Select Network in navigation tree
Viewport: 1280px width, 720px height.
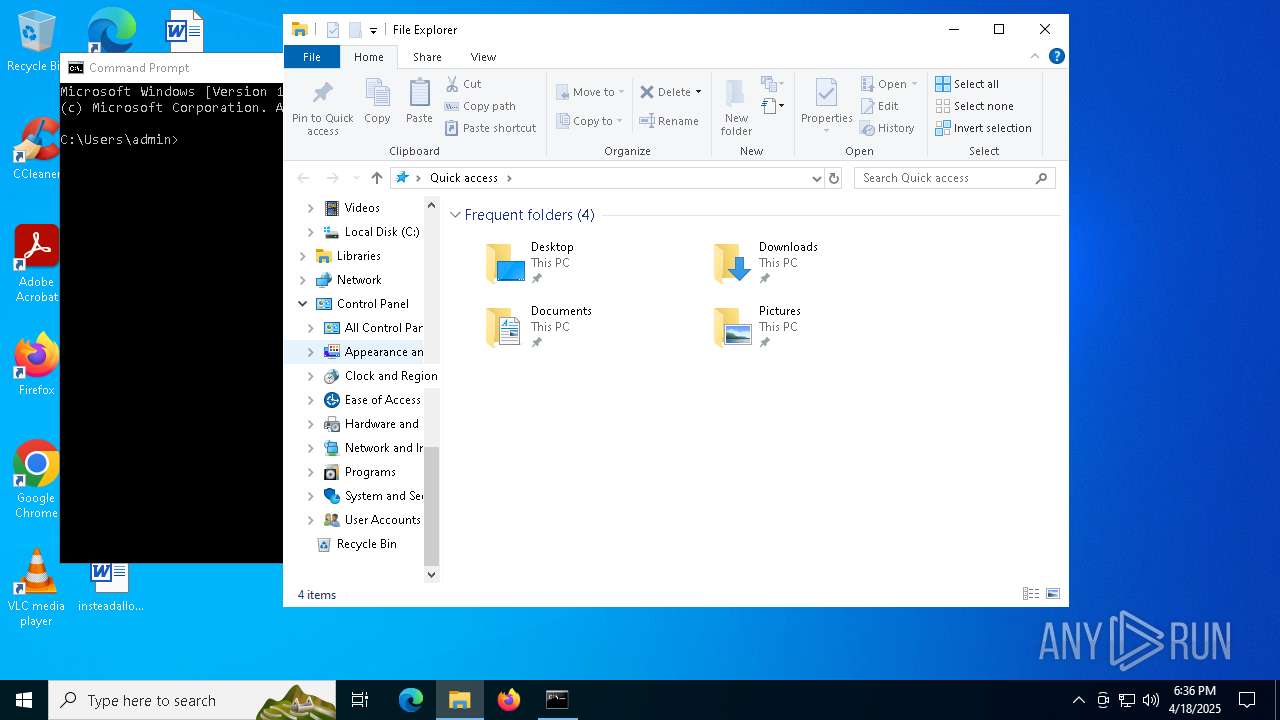point(359,280)
